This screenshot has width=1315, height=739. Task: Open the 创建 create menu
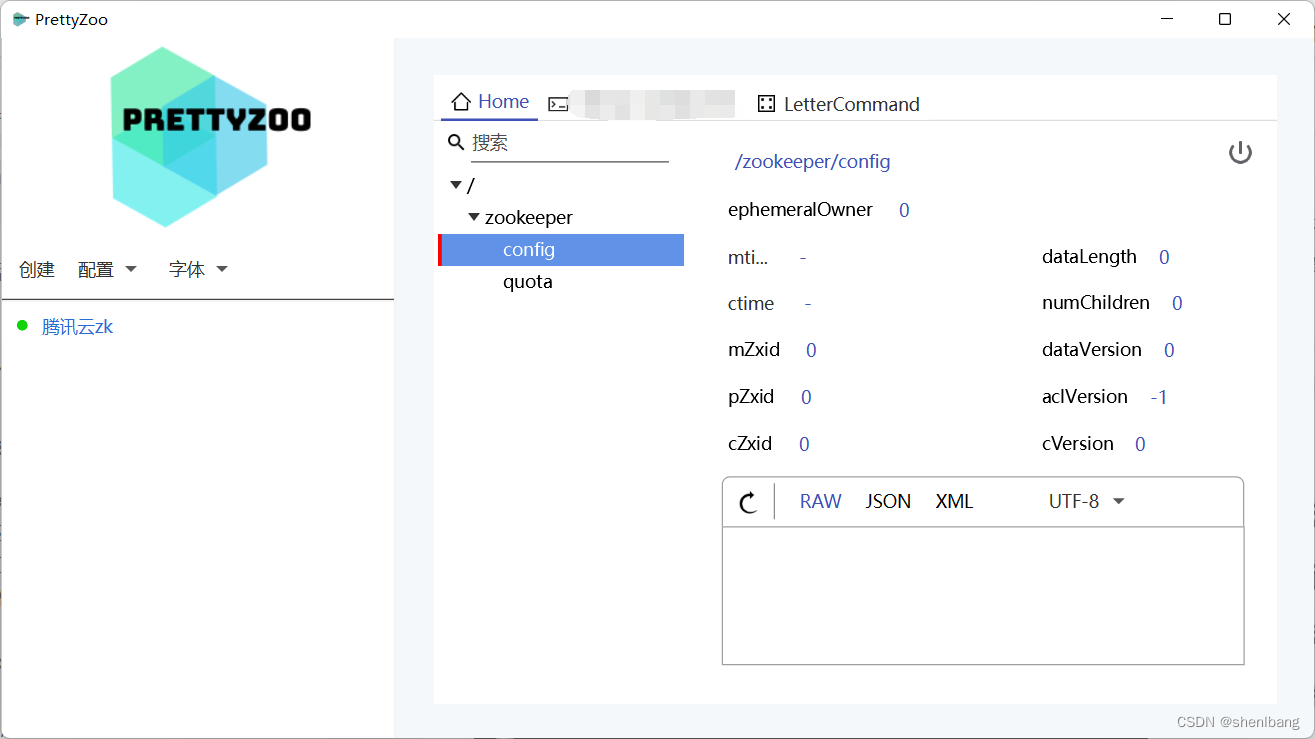(36, 268)
